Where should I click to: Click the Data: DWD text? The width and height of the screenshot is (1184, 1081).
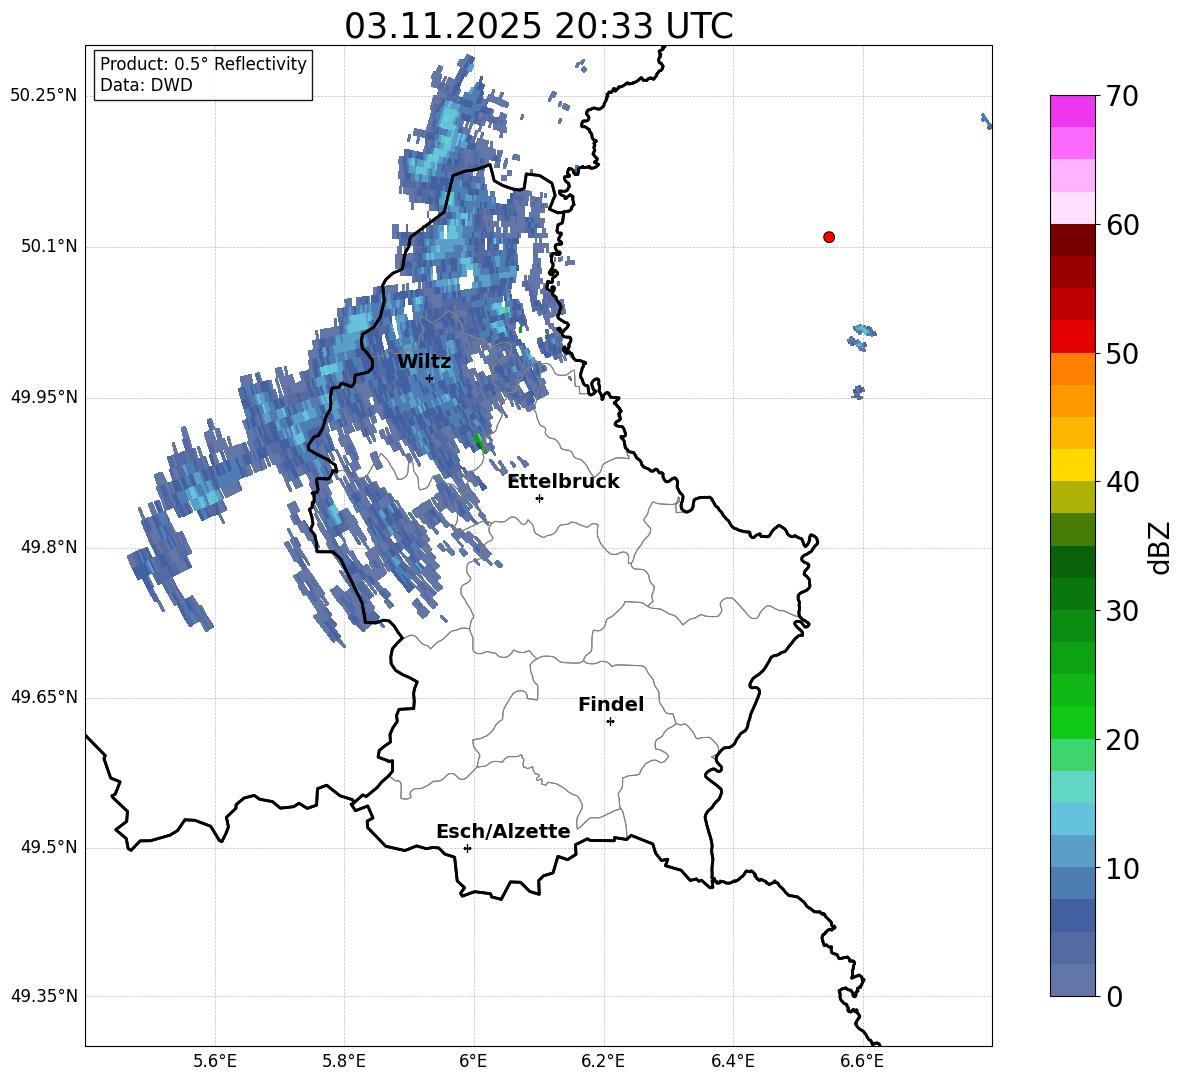click(146, 85)
